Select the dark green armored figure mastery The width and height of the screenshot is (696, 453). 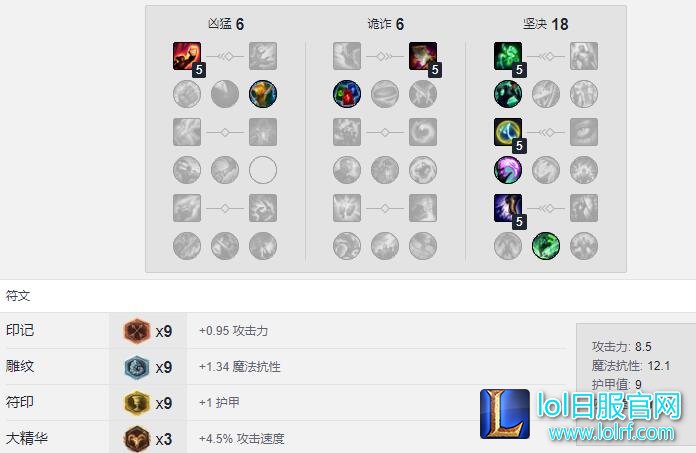pos(508,94)
